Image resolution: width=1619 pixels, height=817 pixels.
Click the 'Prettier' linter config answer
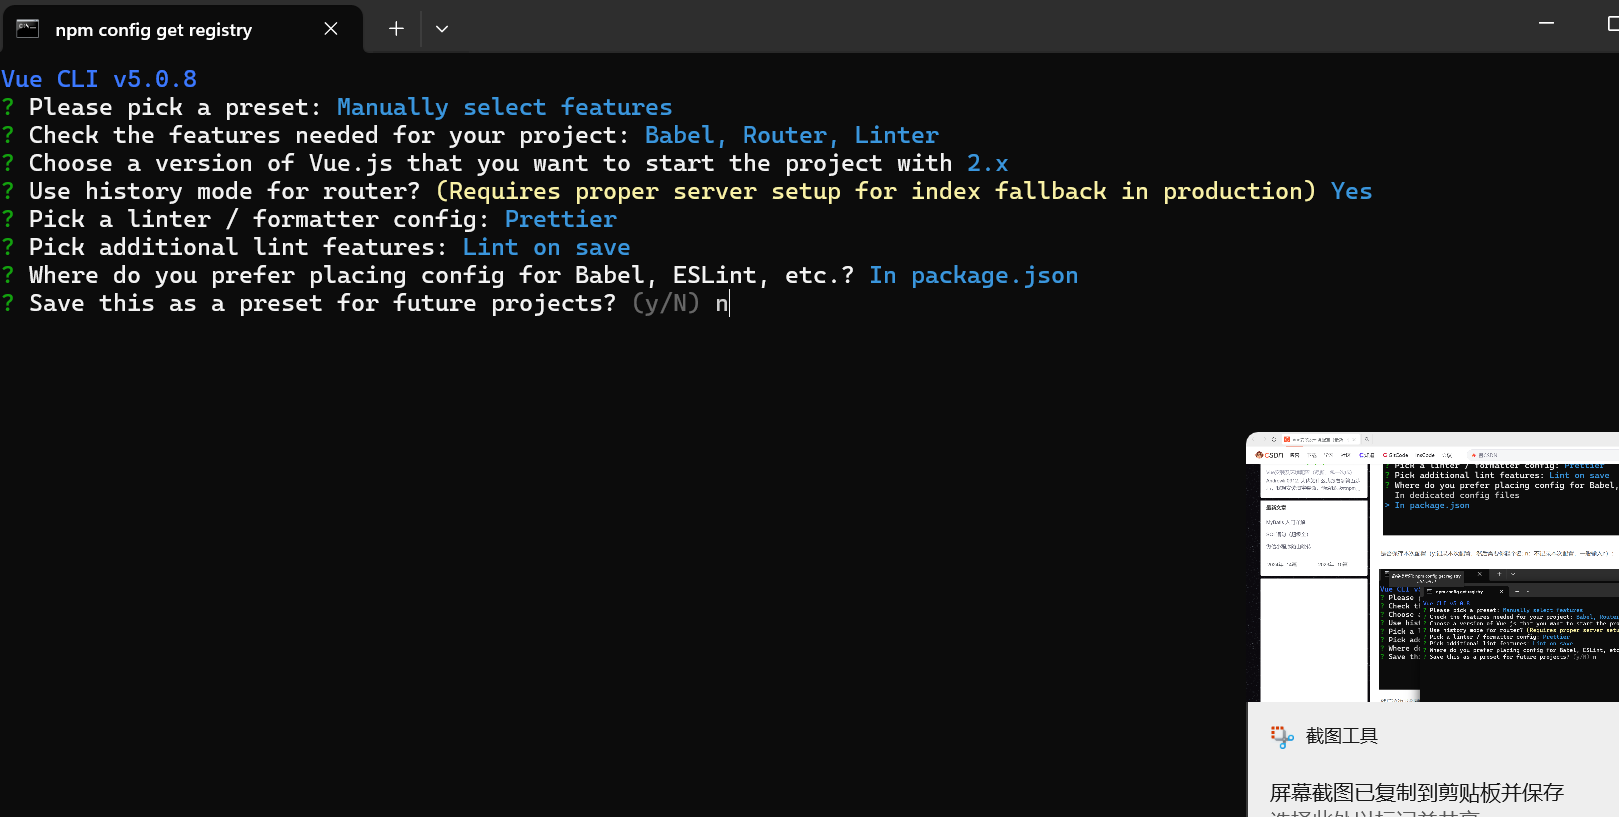point(560,219)
